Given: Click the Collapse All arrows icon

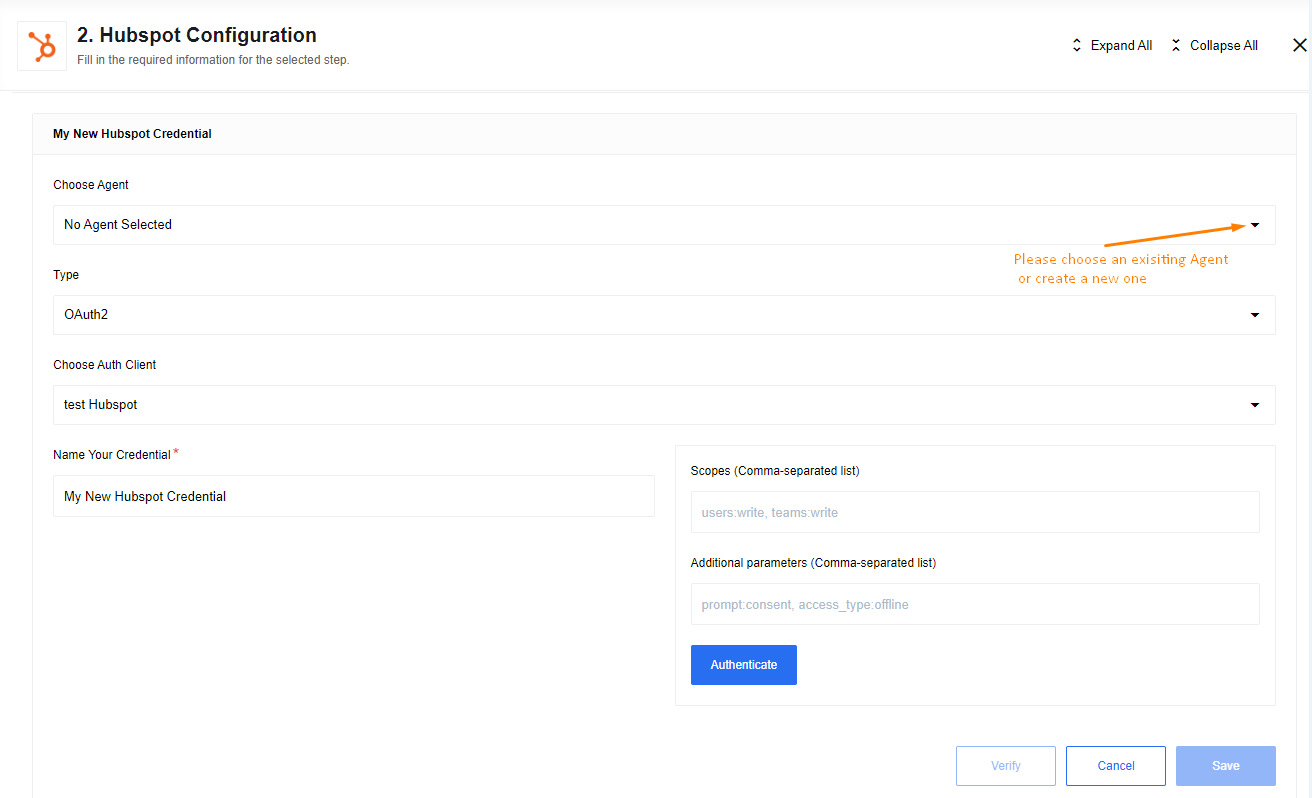Looking at the screenshot, I should (x=1176, y=46).
